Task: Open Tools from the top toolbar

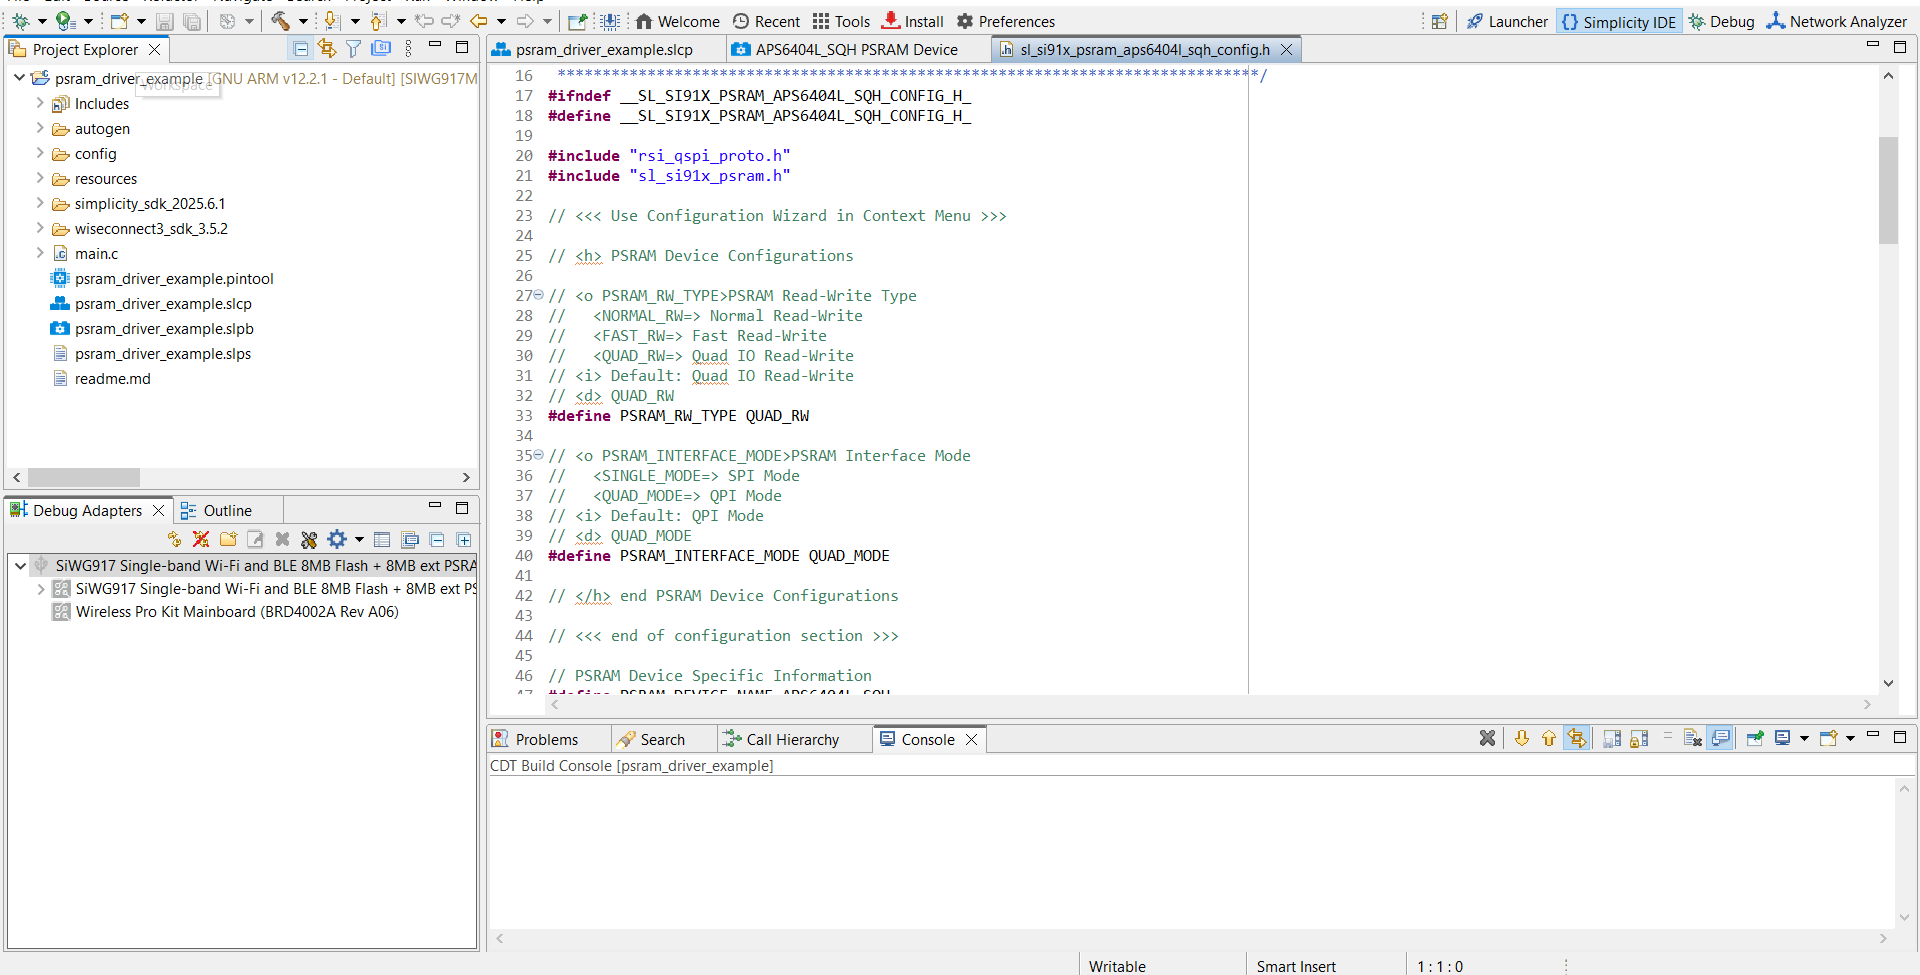Action: 841,21
